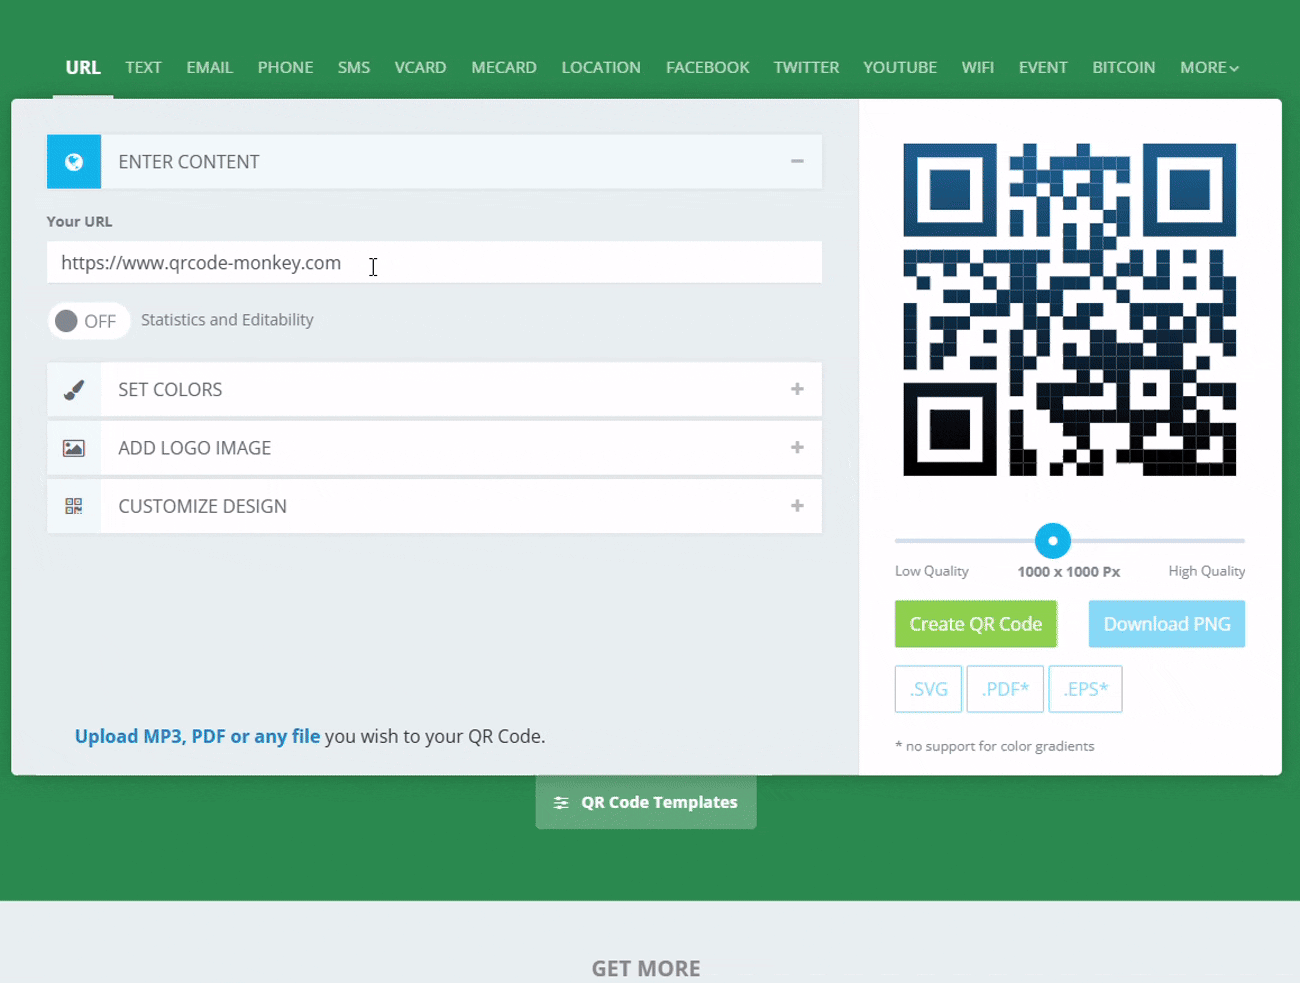Toggle Statistics and Editability switch on

[x=88, y=321]
